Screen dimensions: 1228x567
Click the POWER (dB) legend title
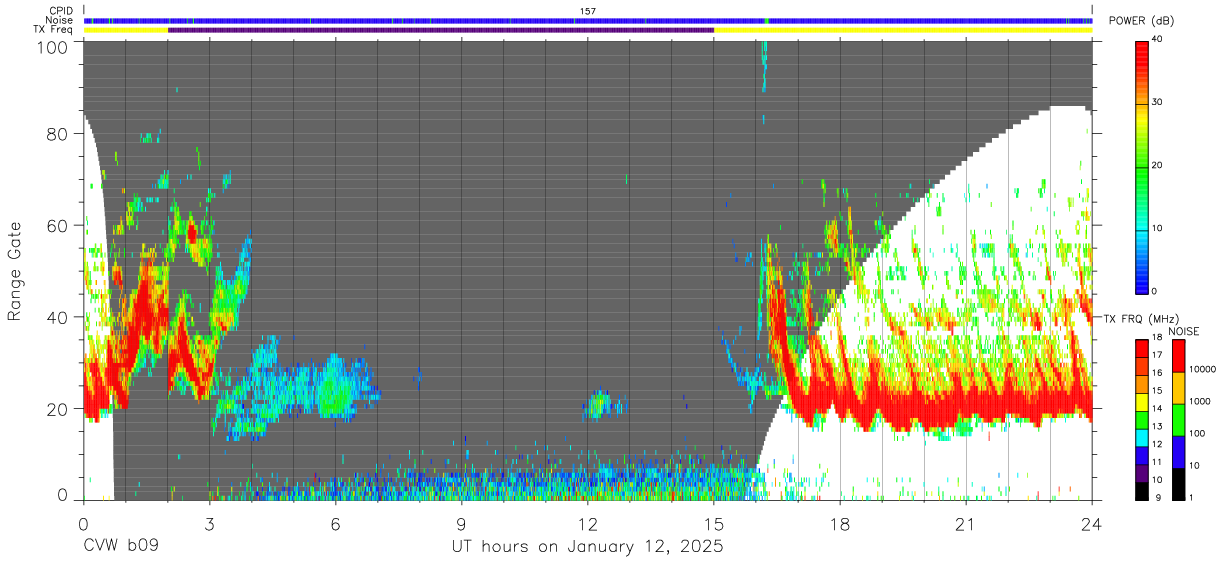click(x=1143, y=21)
